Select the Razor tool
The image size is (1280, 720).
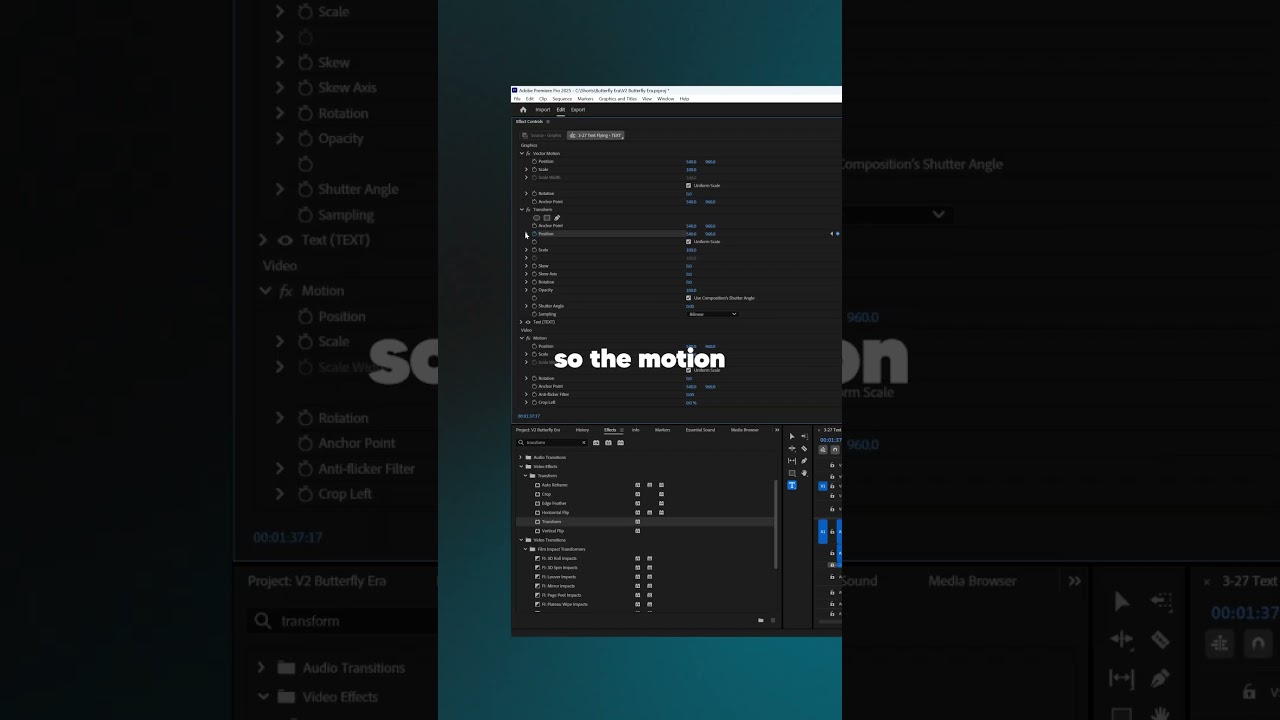click(x=804, y=449)
